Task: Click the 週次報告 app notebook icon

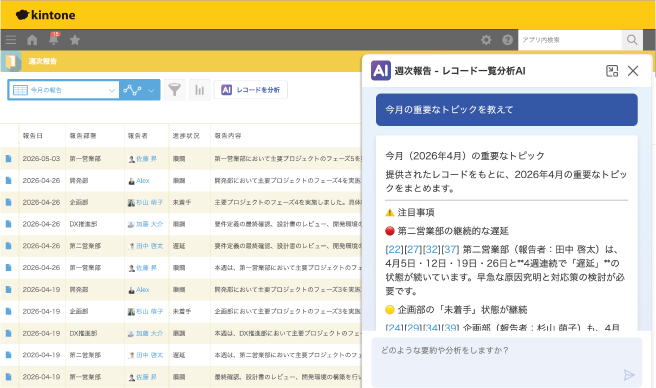Action: 11,61
